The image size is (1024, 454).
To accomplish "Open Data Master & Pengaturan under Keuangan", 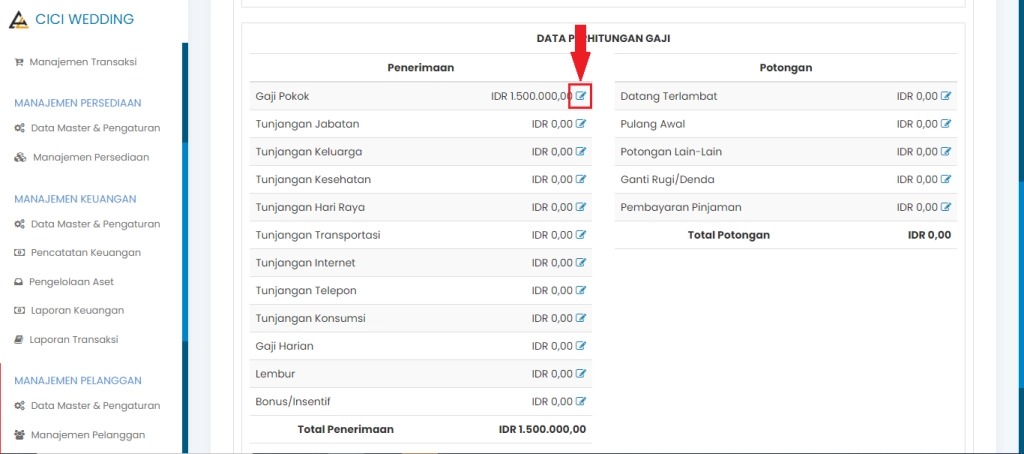I will pyautogui.click(x=87, y=224).
